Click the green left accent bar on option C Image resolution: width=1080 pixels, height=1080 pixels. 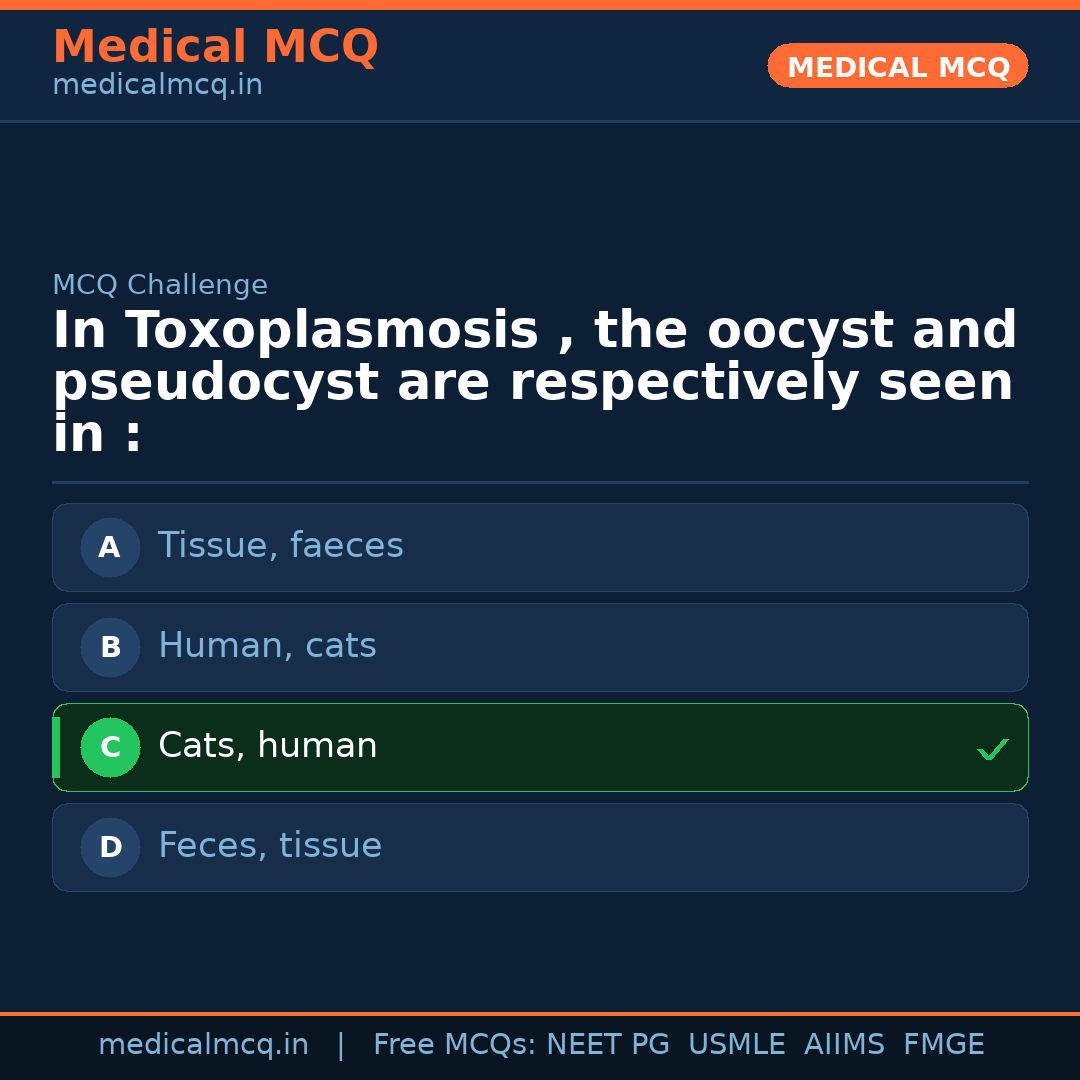pos(56,747)
